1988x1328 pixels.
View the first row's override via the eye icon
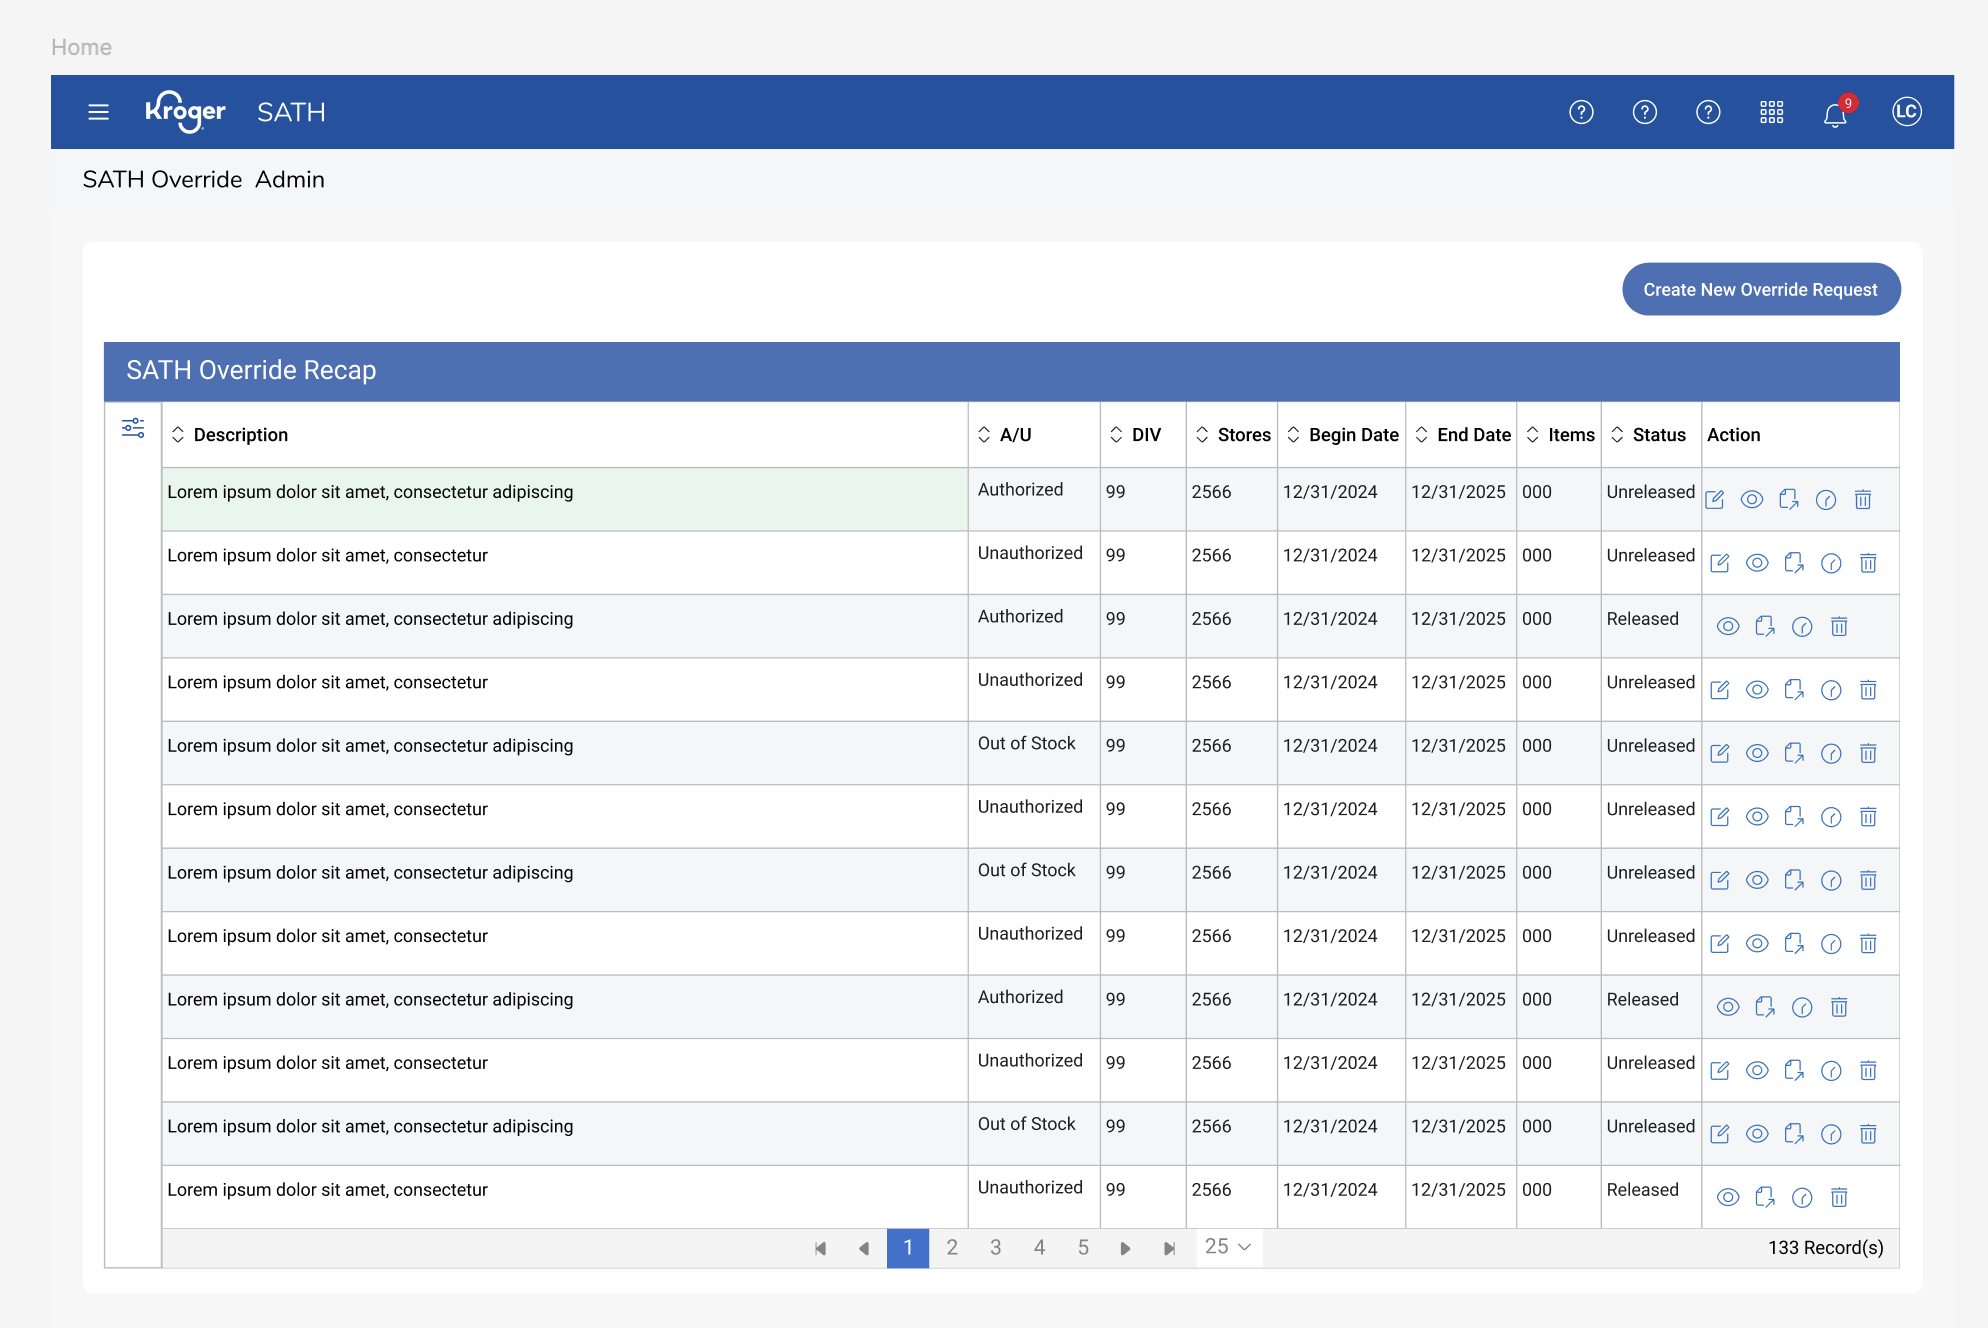pyautogui.click(x=1751, y=499)
